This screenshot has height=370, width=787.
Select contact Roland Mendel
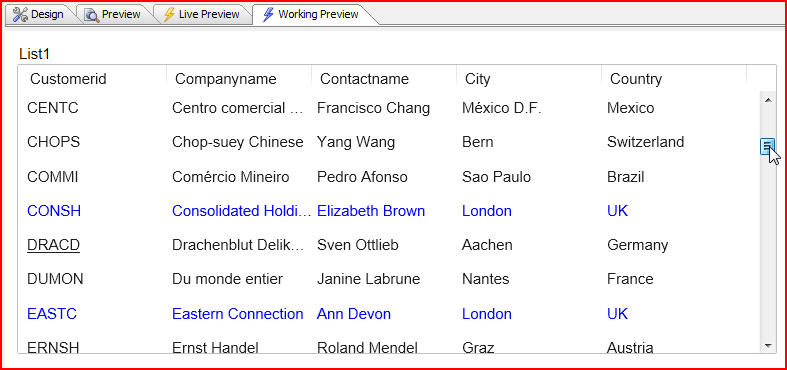[367, 347]
